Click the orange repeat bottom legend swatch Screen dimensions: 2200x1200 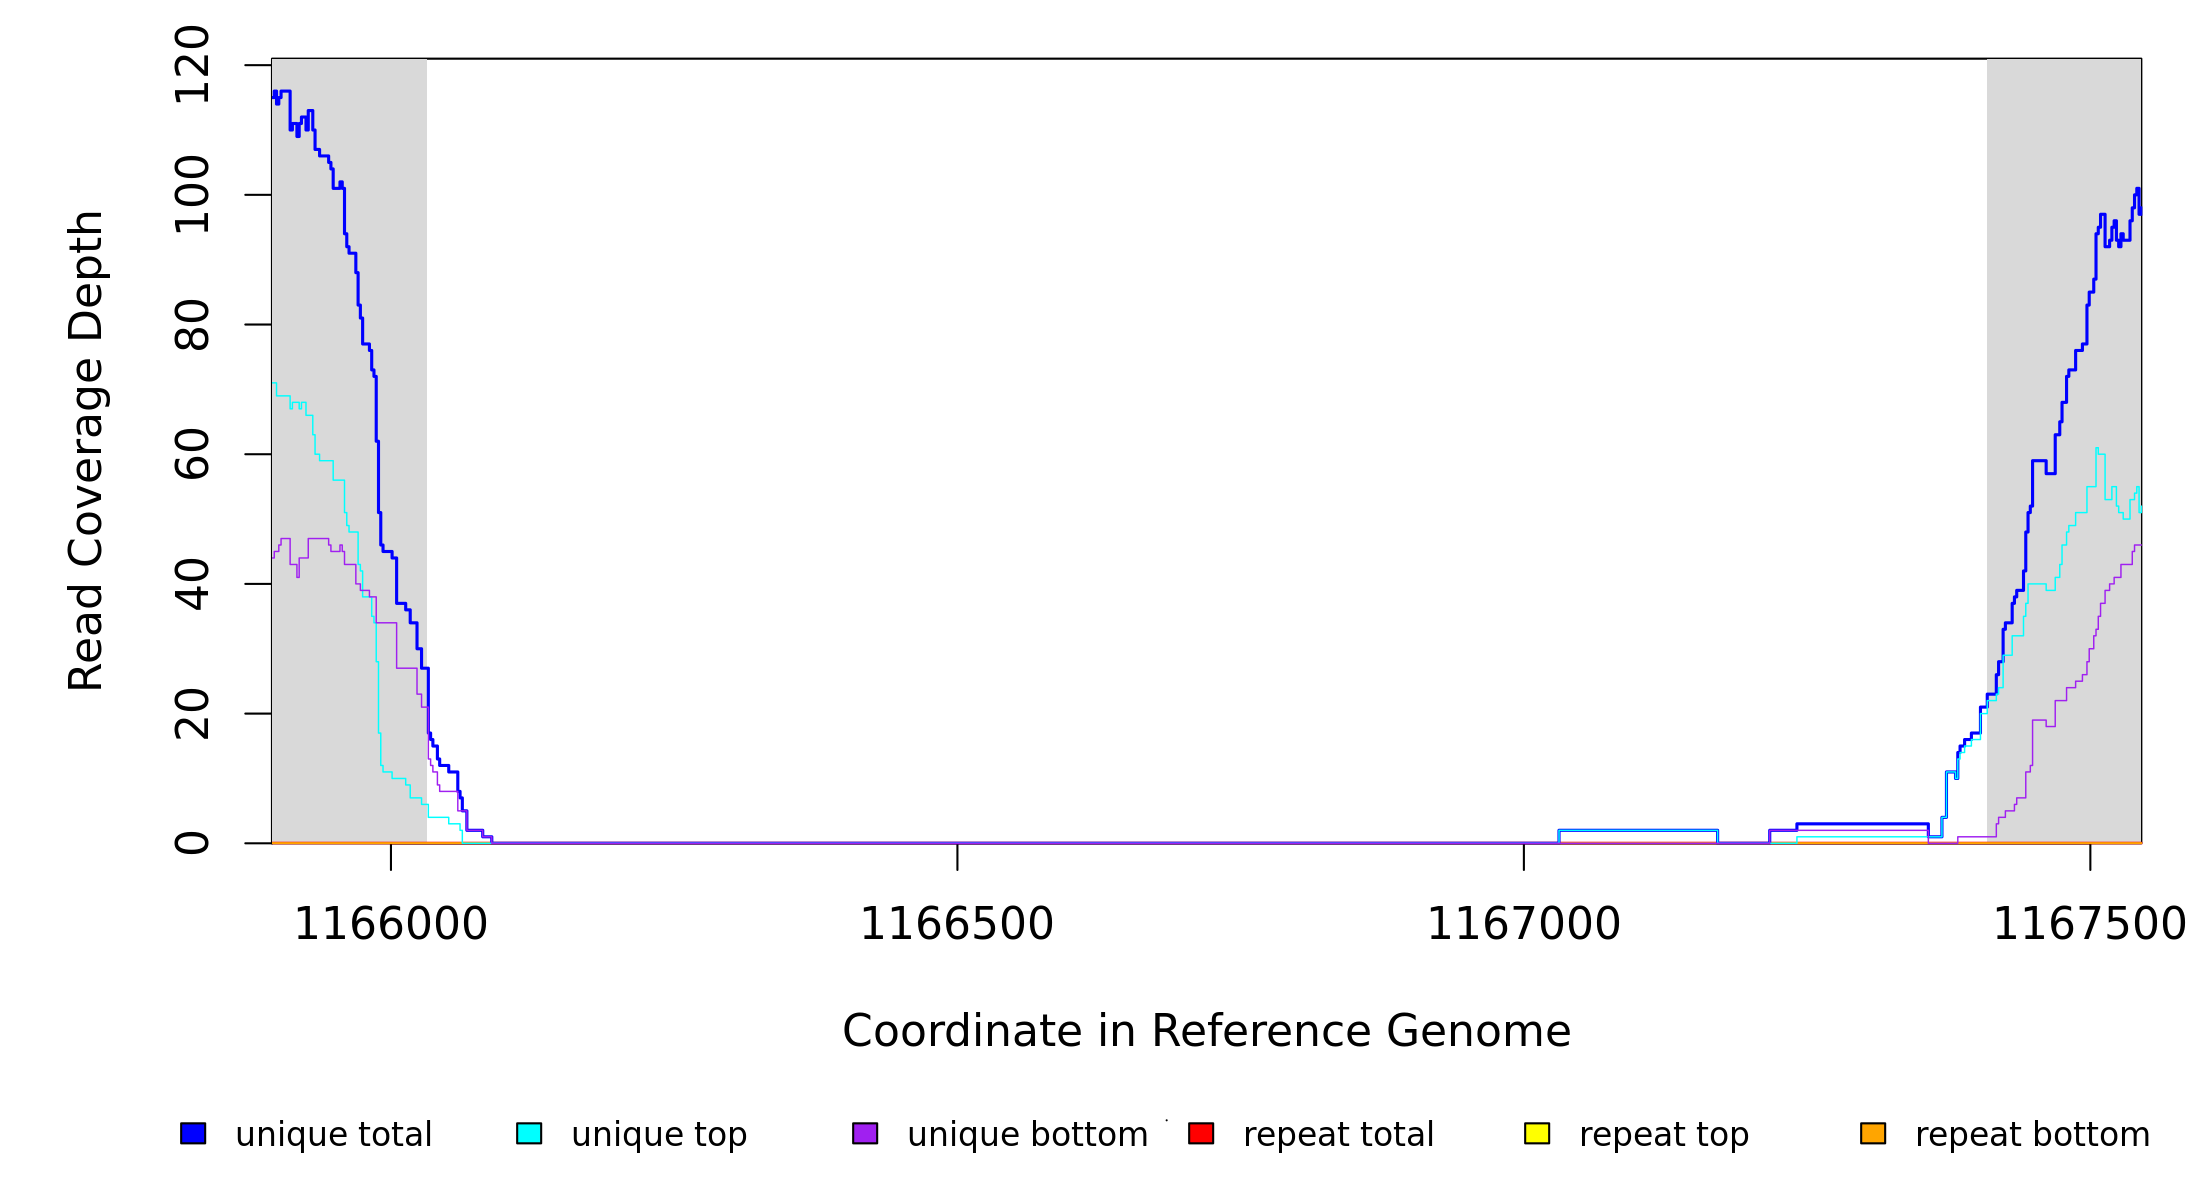[1873, 1133]
